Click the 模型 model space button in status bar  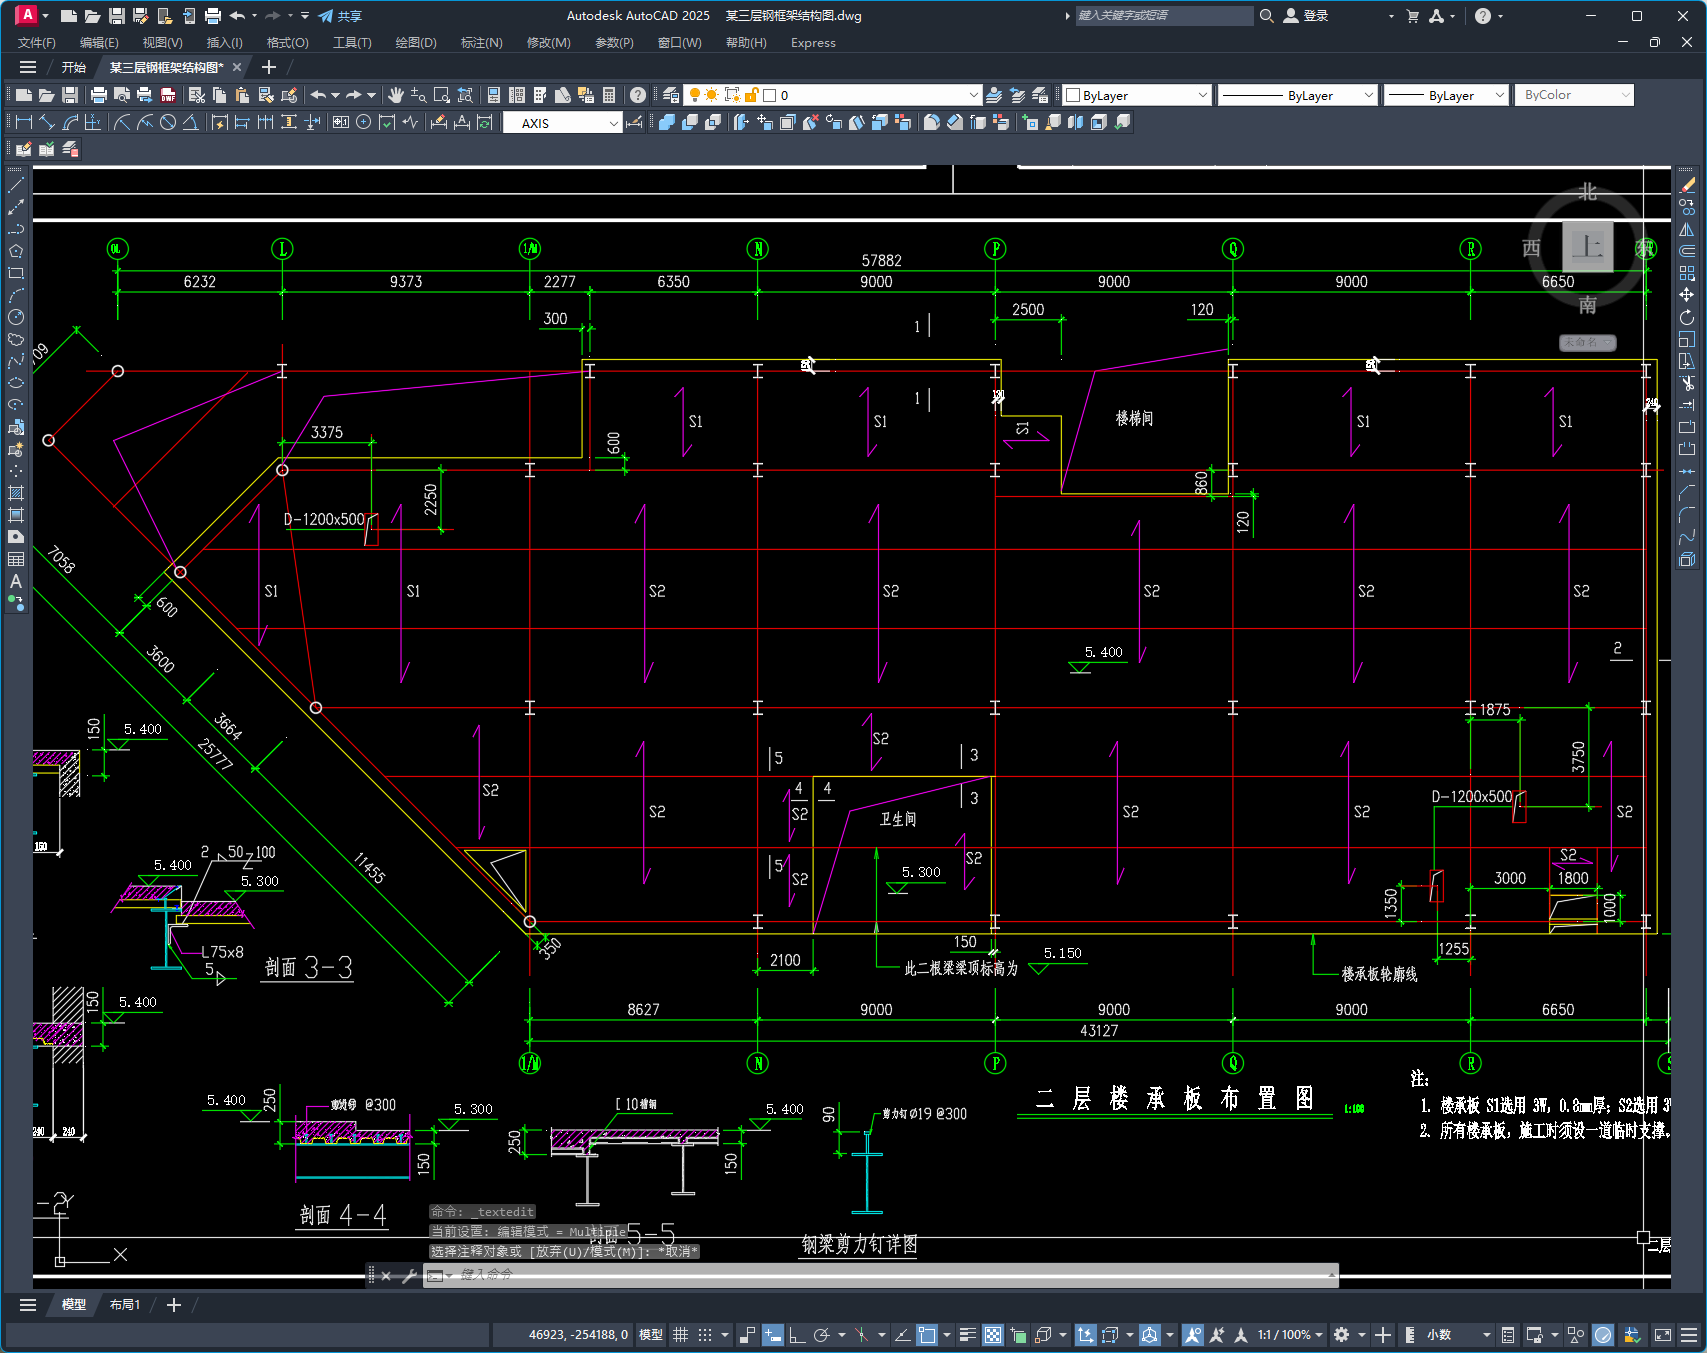point(651,1335)
